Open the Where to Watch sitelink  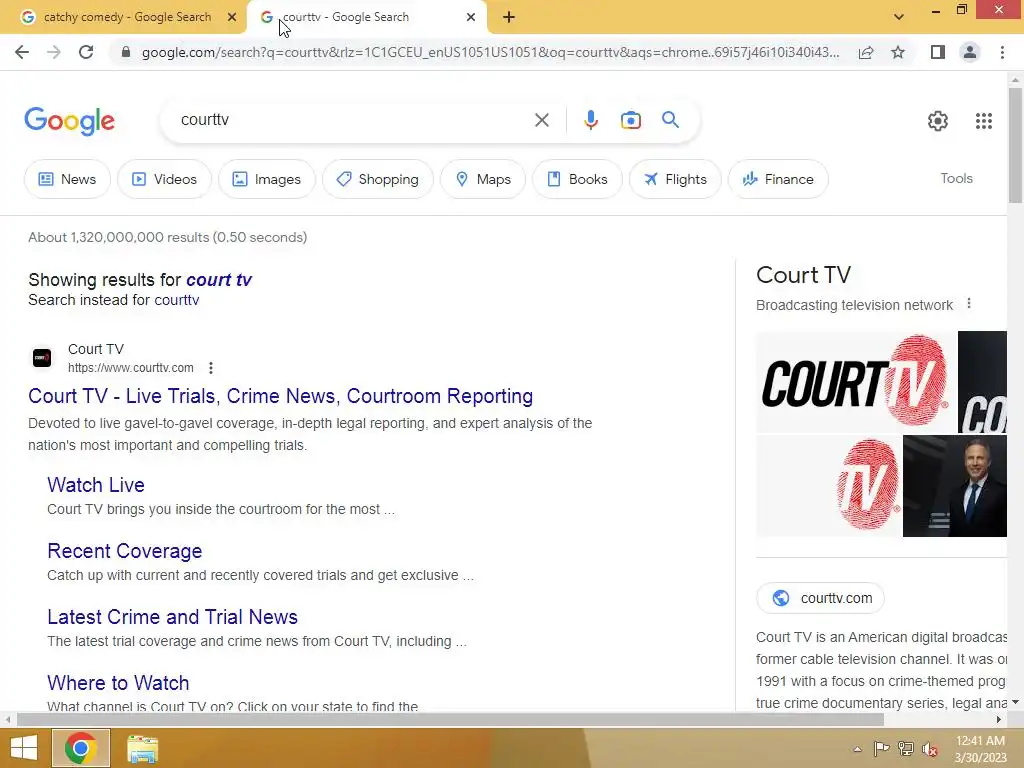[x=118, y=682]
